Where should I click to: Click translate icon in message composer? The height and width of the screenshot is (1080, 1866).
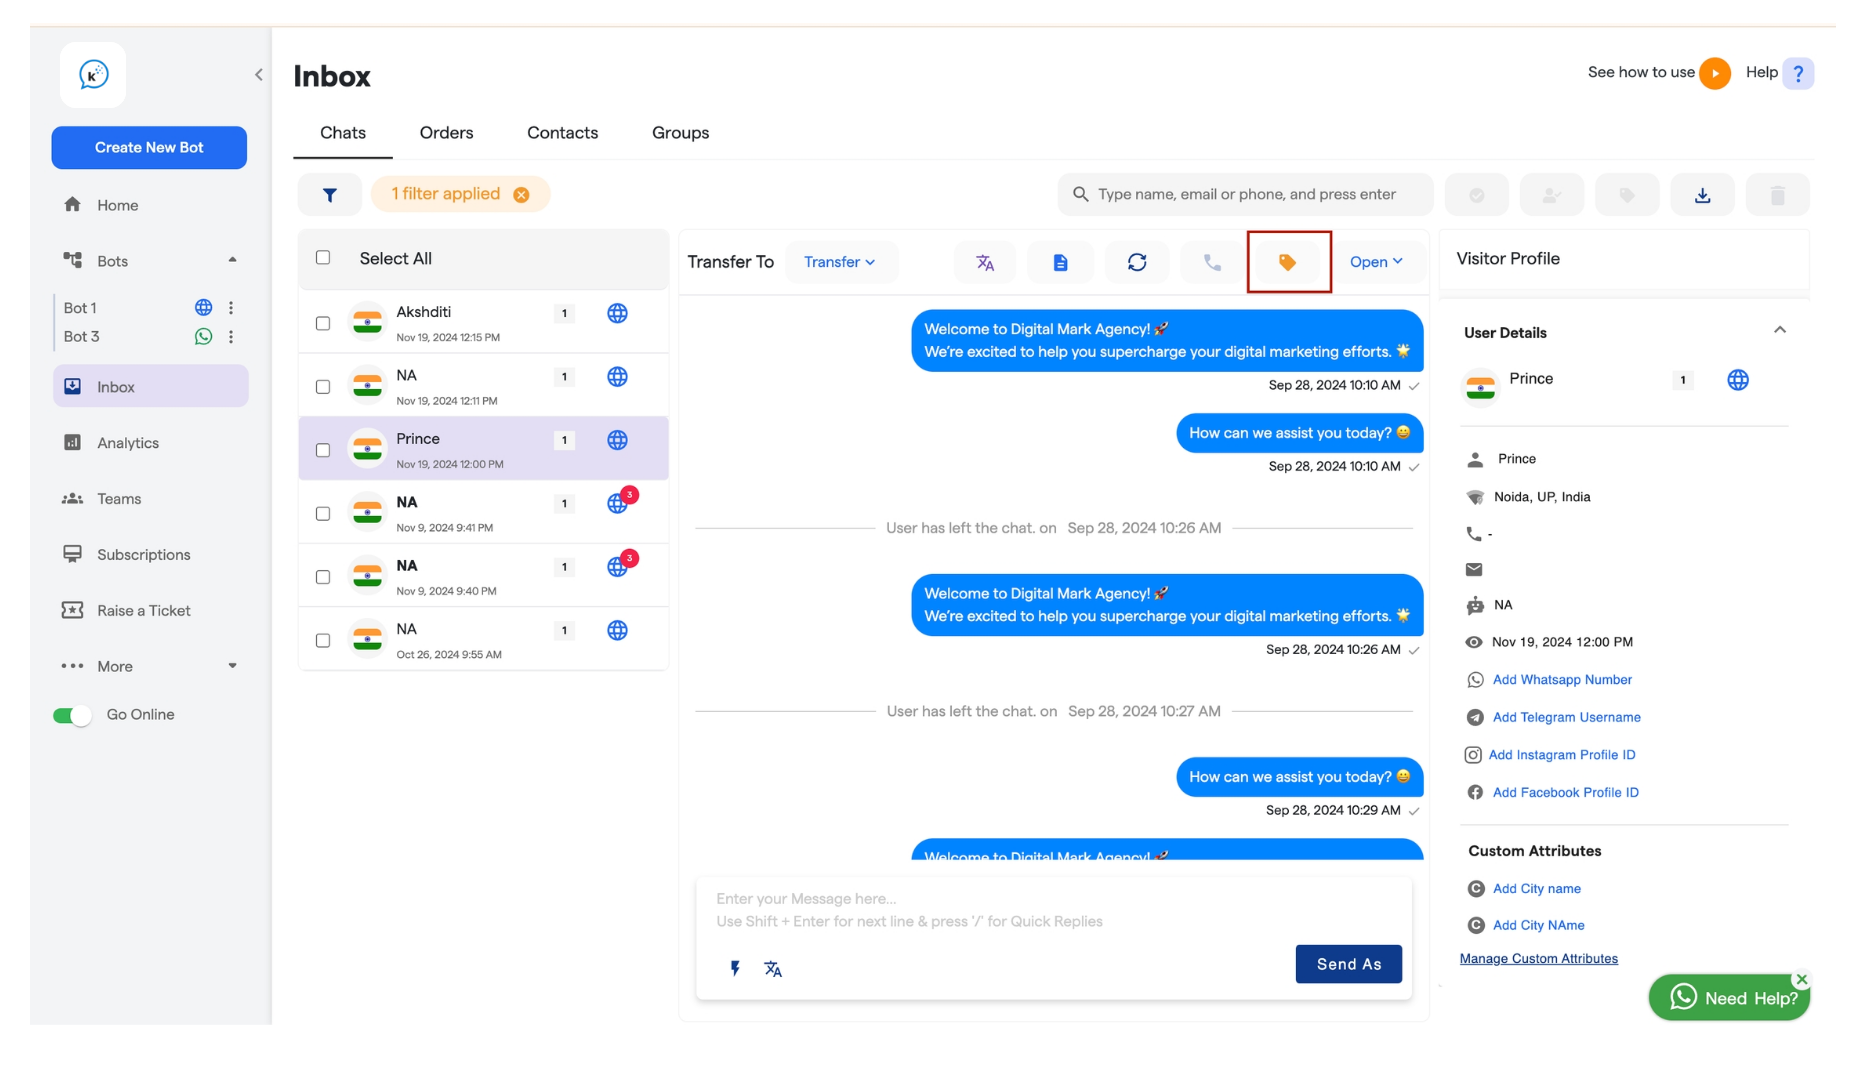tap(773, 968)
